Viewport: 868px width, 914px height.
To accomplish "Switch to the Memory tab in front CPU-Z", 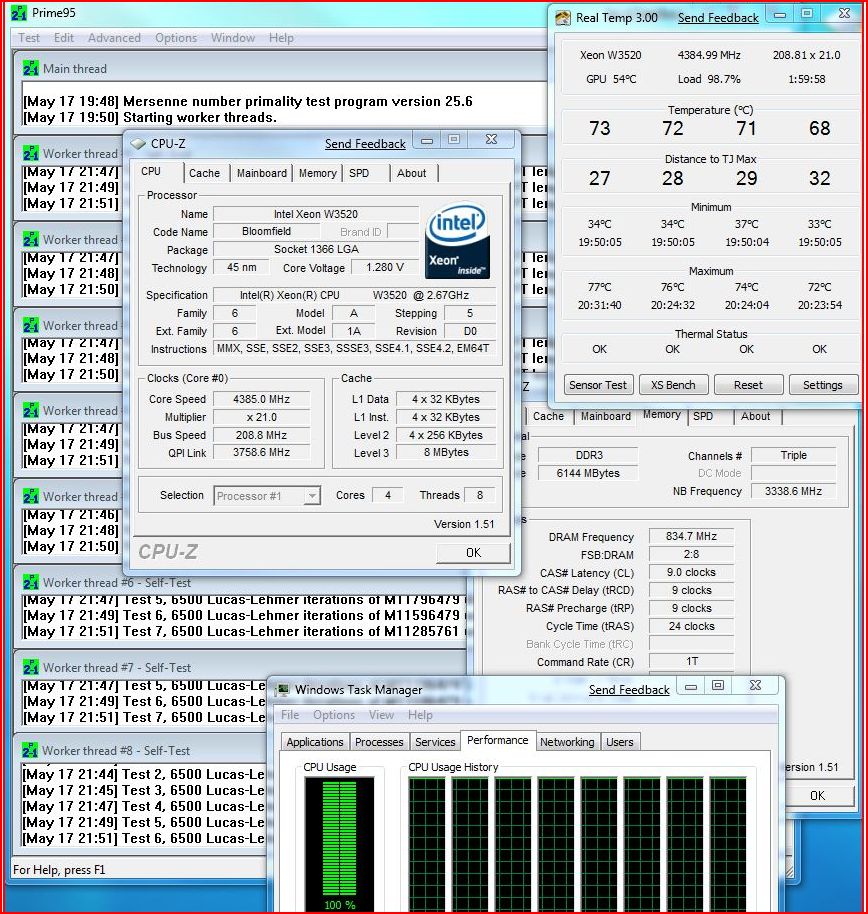I will click(318, 173).
